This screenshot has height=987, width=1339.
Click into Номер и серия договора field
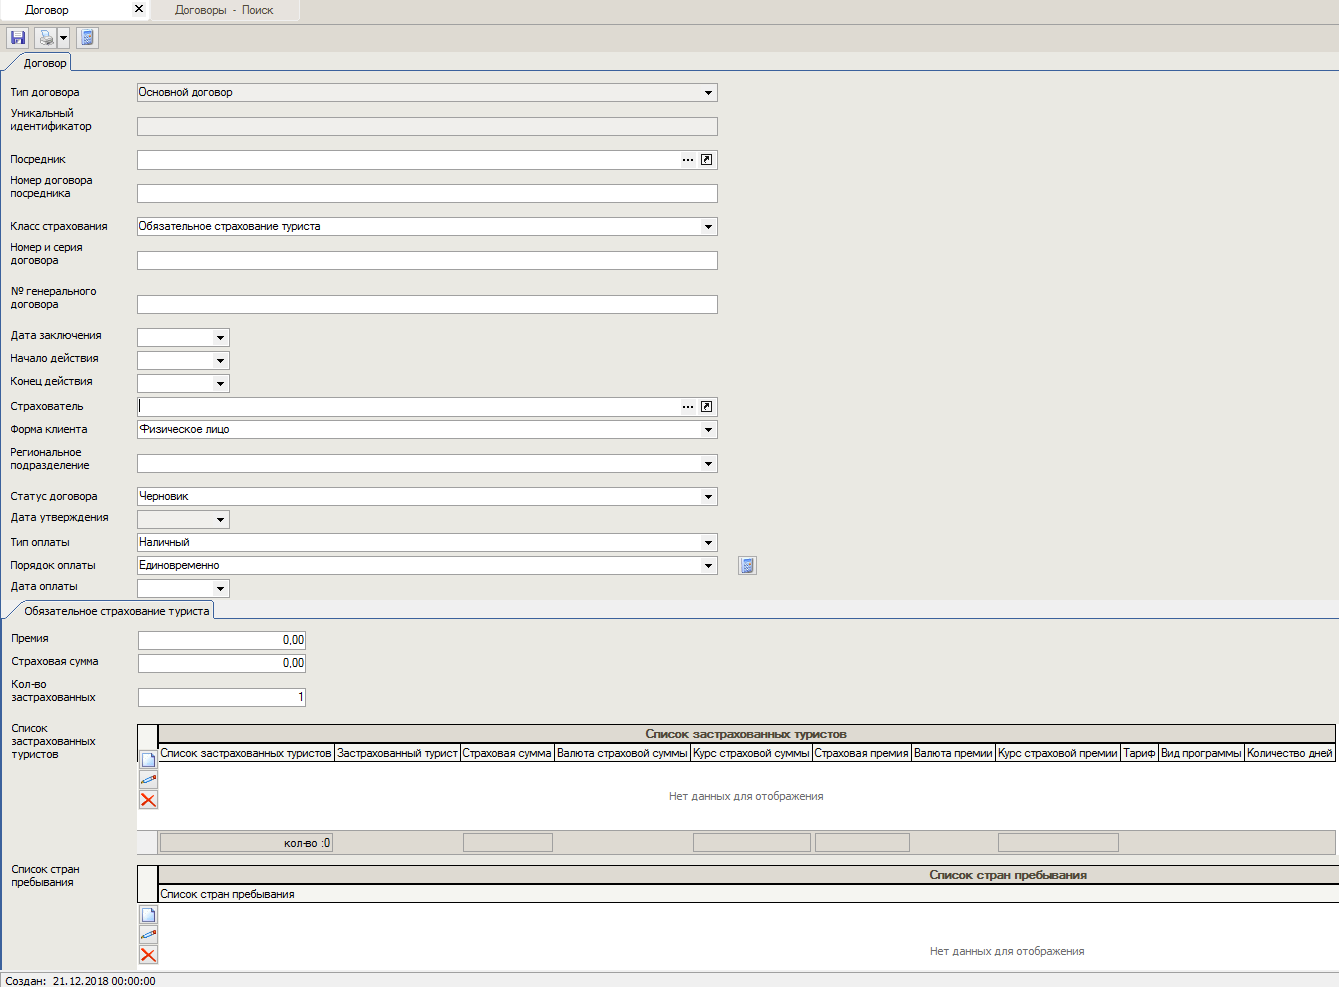(x=427, y=261)
